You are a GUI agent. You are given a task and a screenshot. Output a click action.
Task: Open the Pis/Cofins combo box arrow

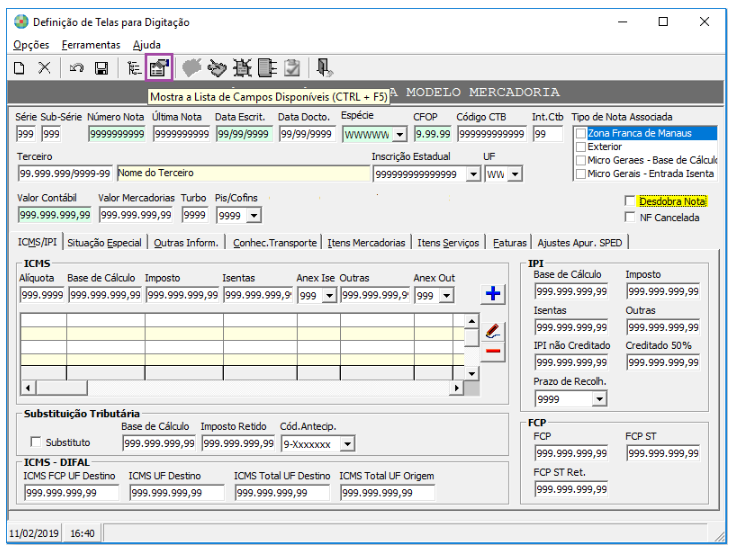(254, 216)
